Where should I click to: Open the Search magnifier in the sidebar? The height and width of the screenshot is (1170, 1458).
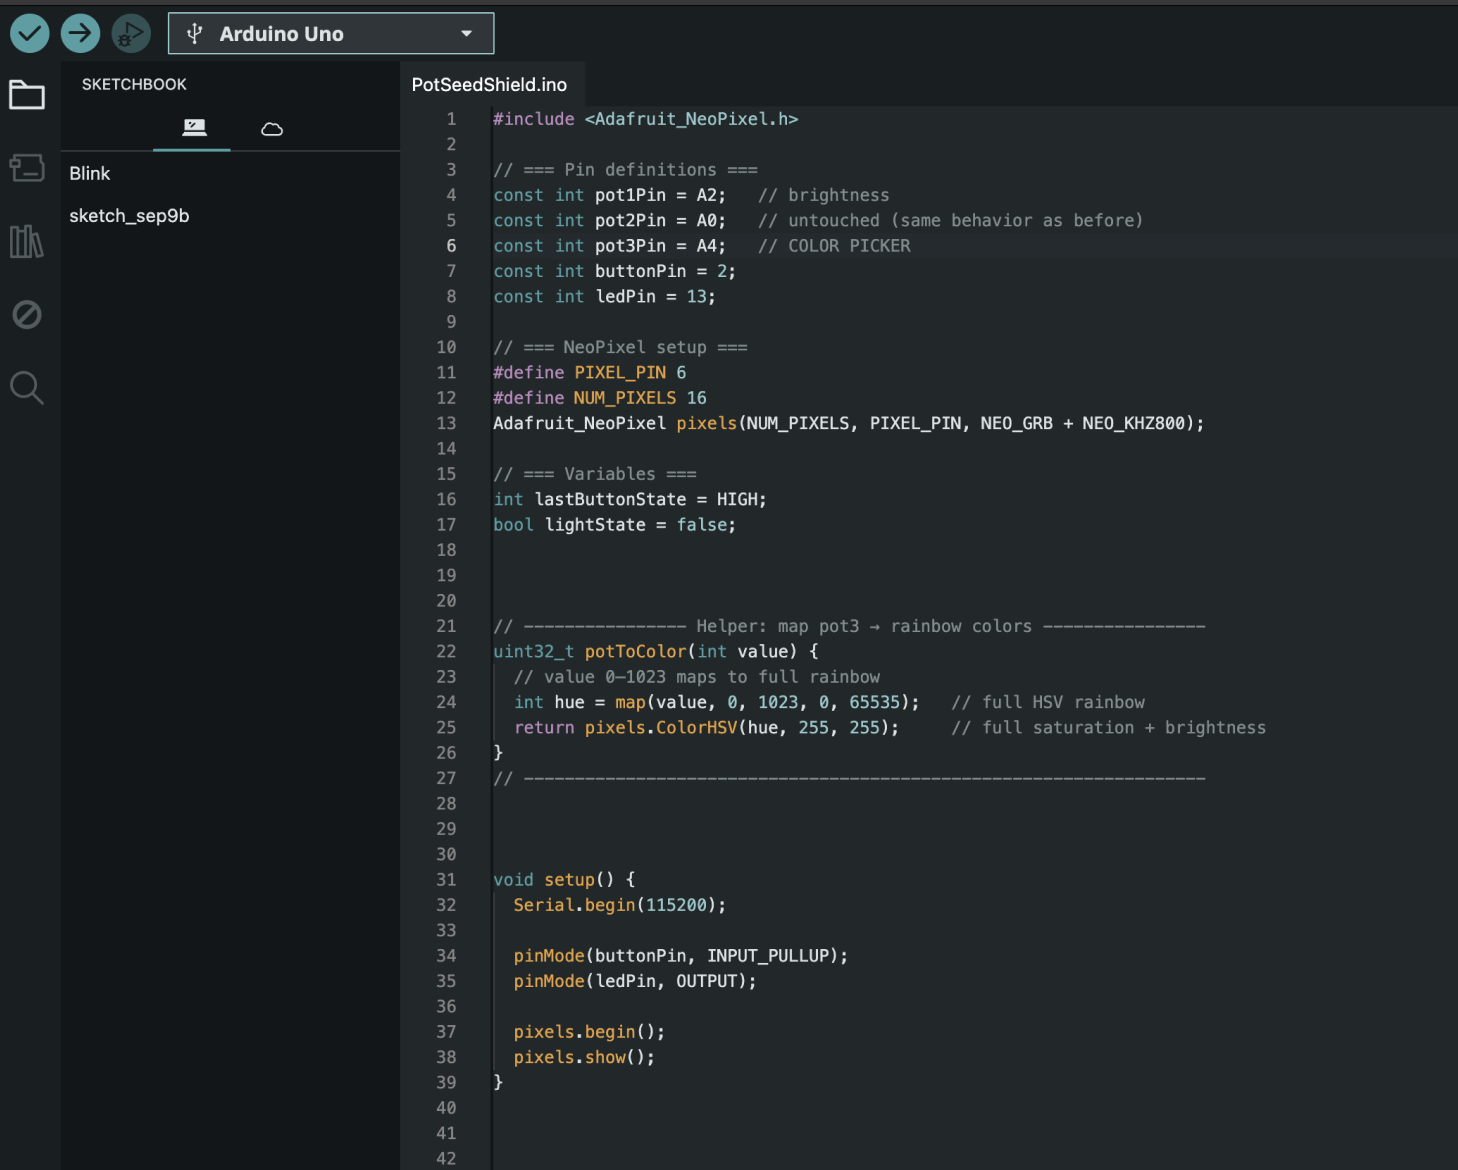27,388
